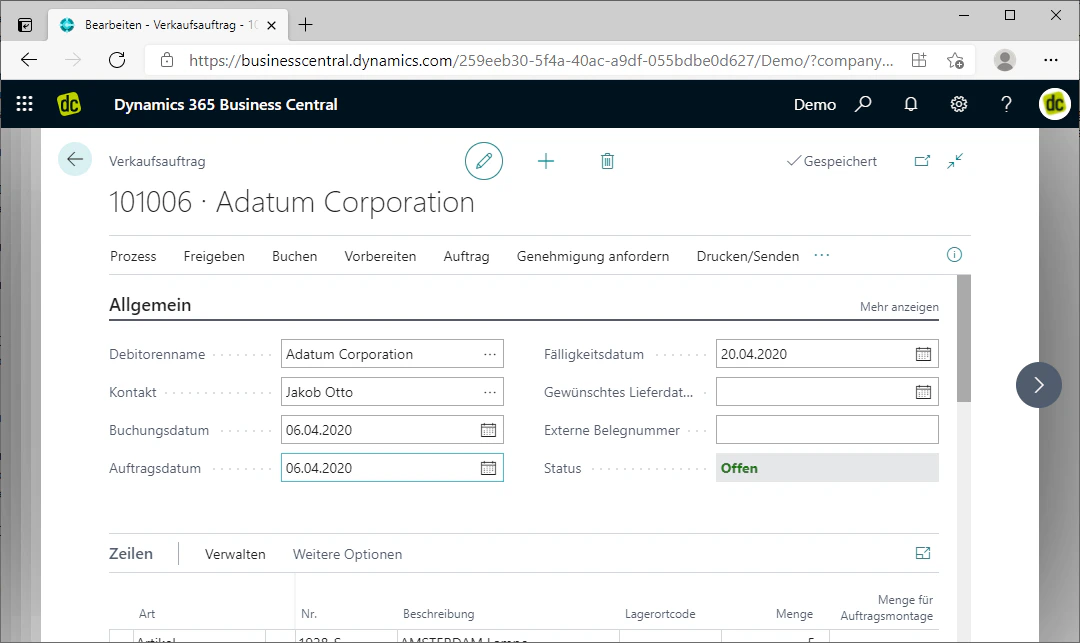The image size is (1080, 643).
Task: Click Dynamics 365 Business Central title
Action: click(x=226, y=105)
